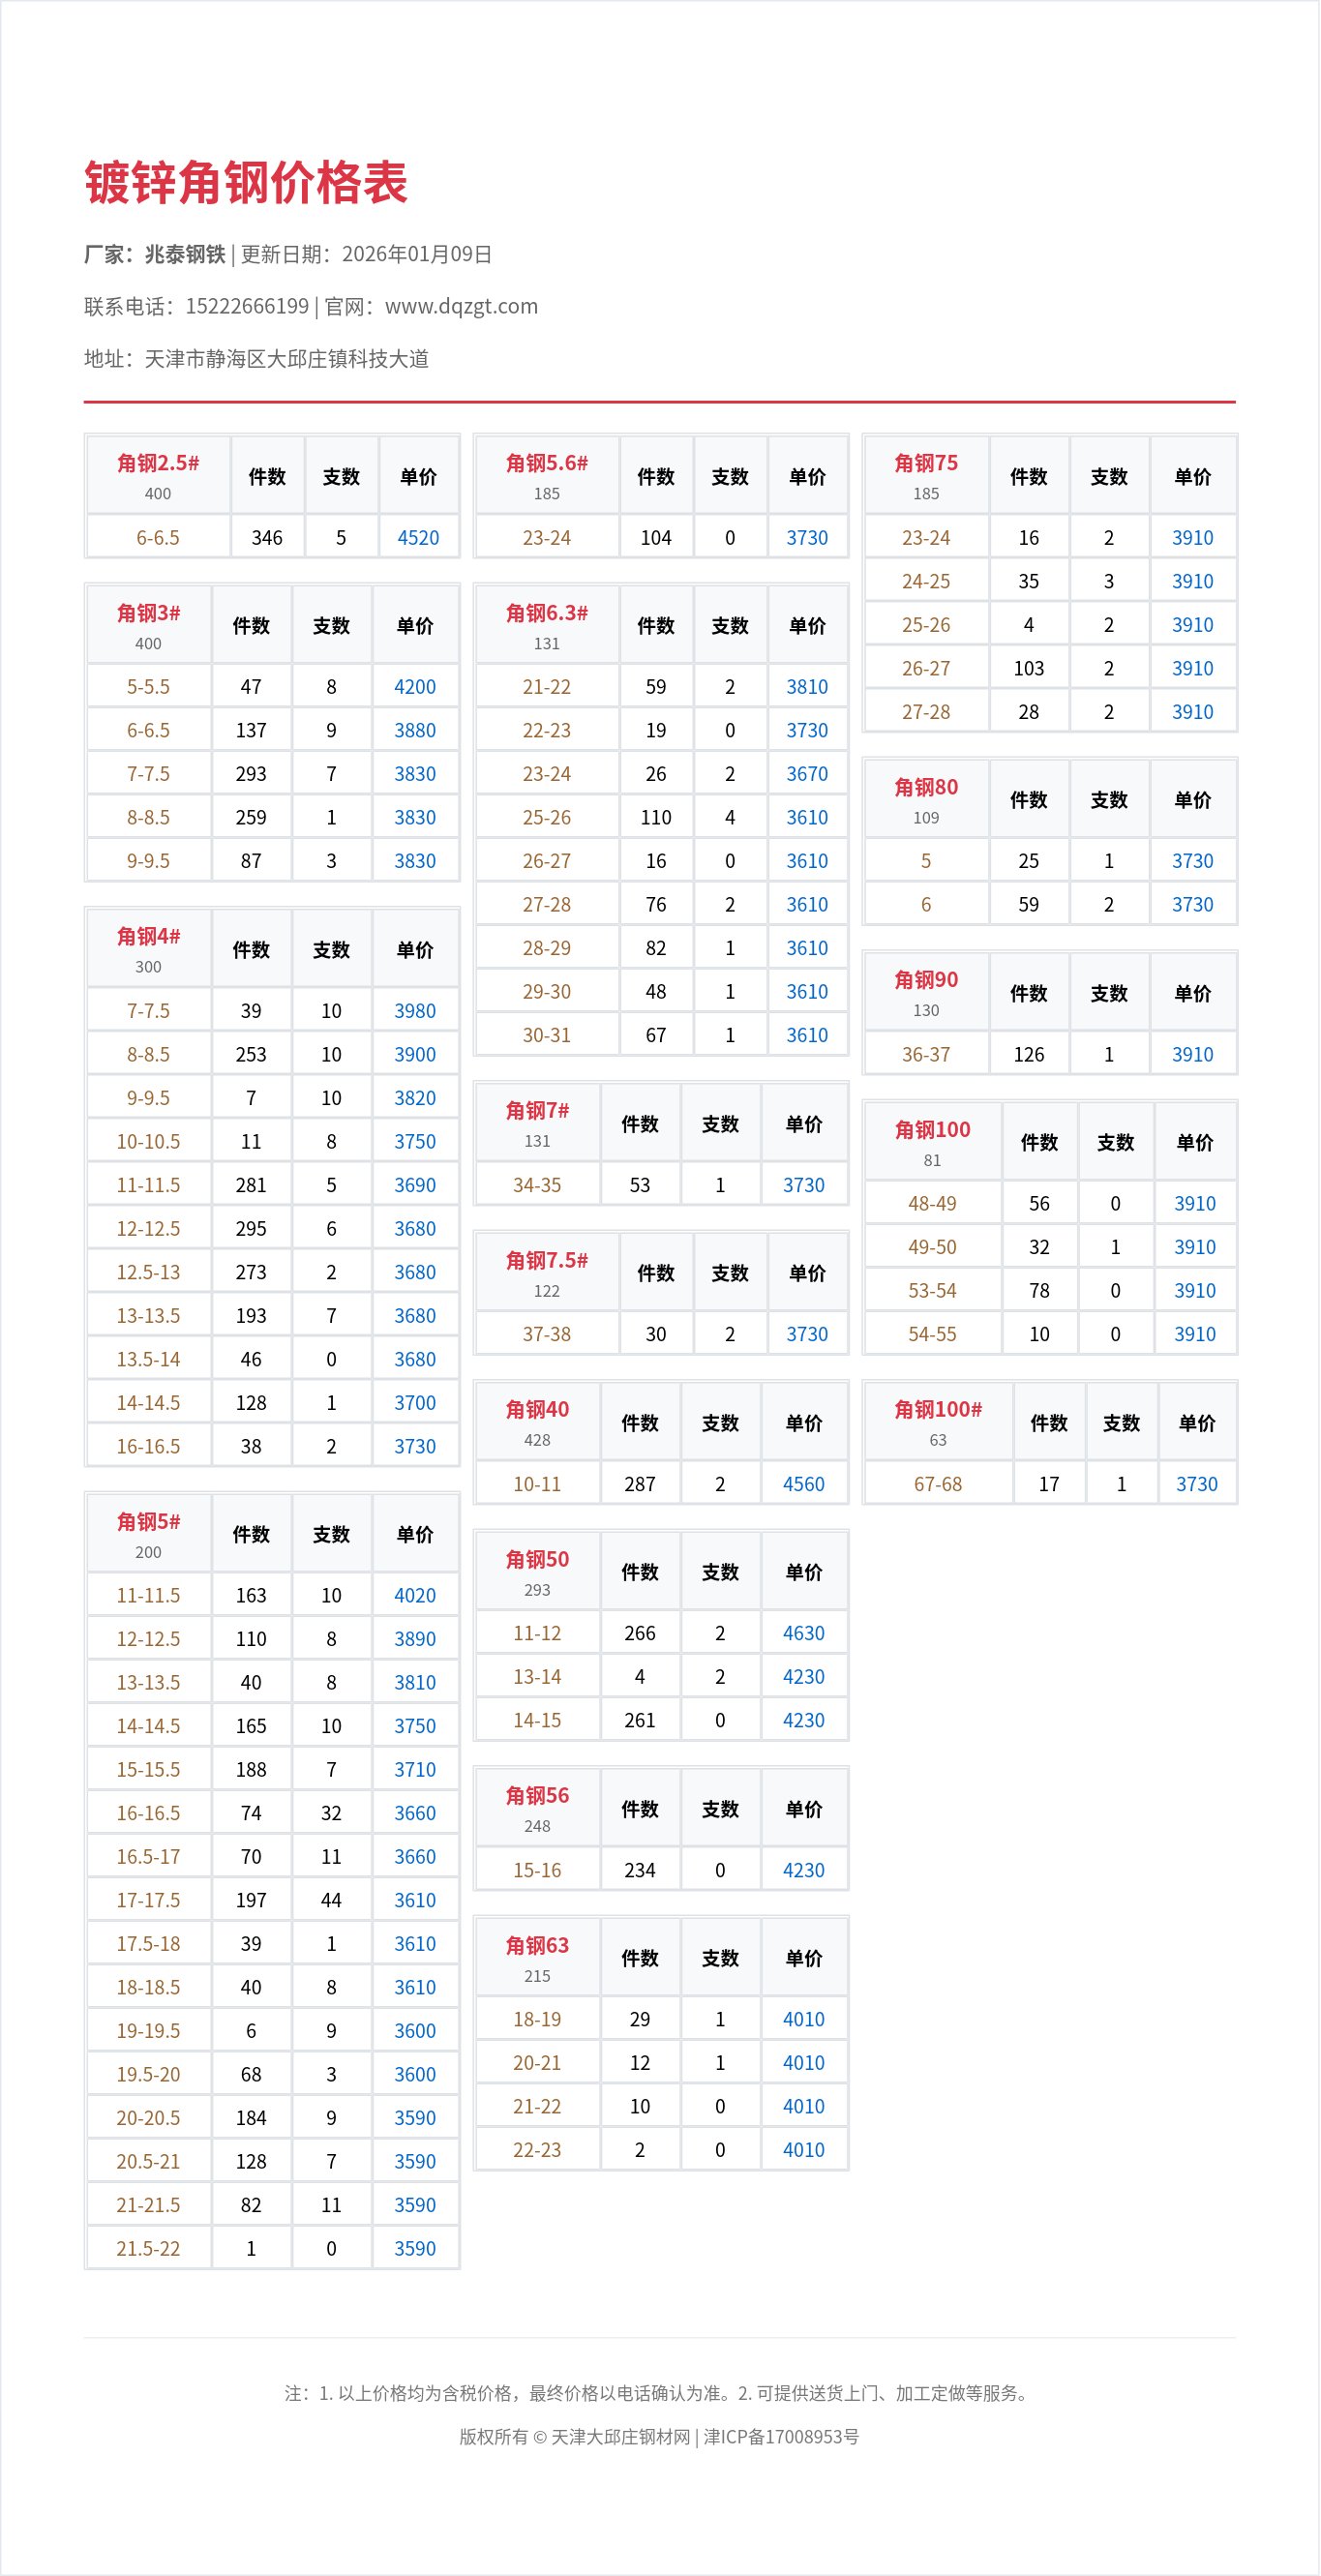The width and height of the screenshot is (1321, 2576).
Task: Click price 3710 in the 角钢5# table
Action: pos(415,1770)
